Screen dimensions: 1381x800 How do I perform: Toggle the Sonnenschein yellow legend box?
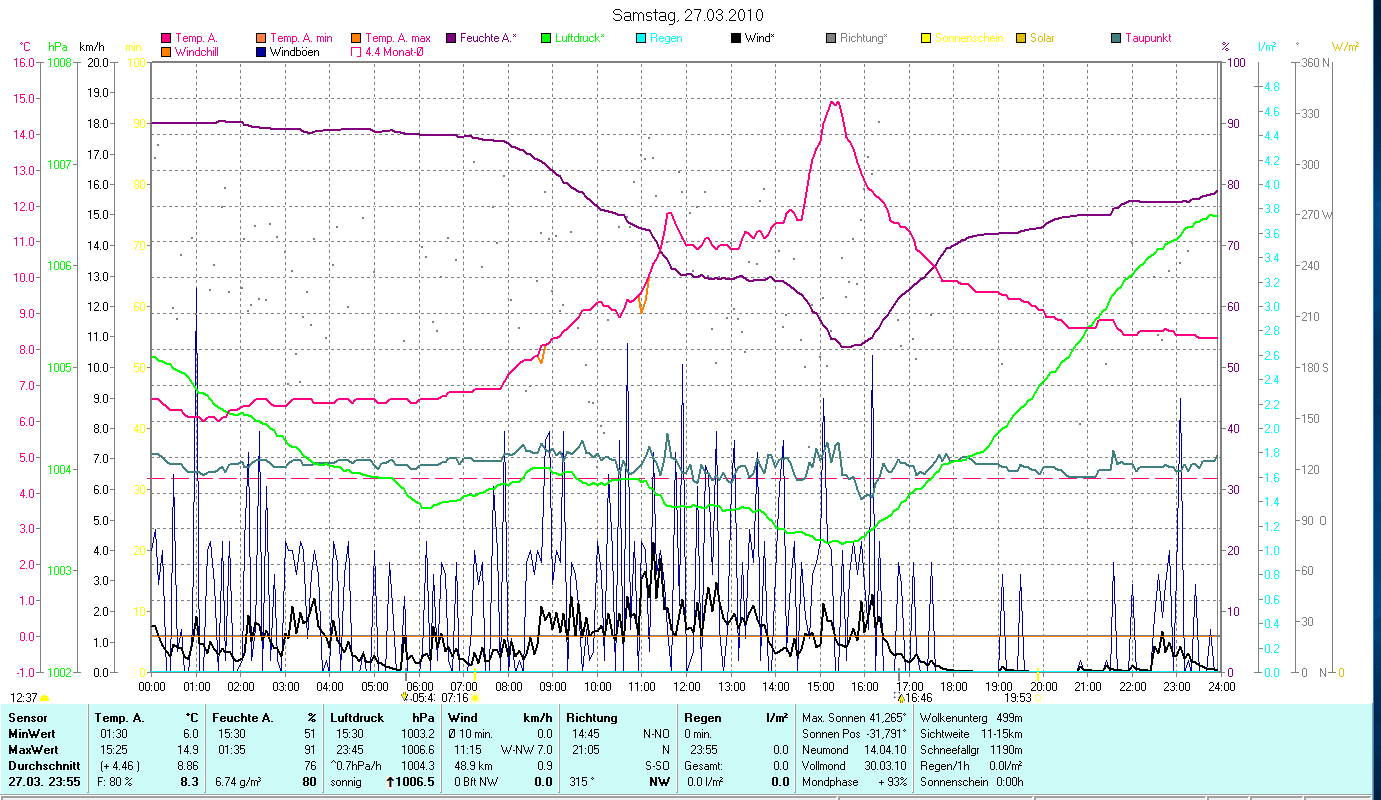point(926,38)
